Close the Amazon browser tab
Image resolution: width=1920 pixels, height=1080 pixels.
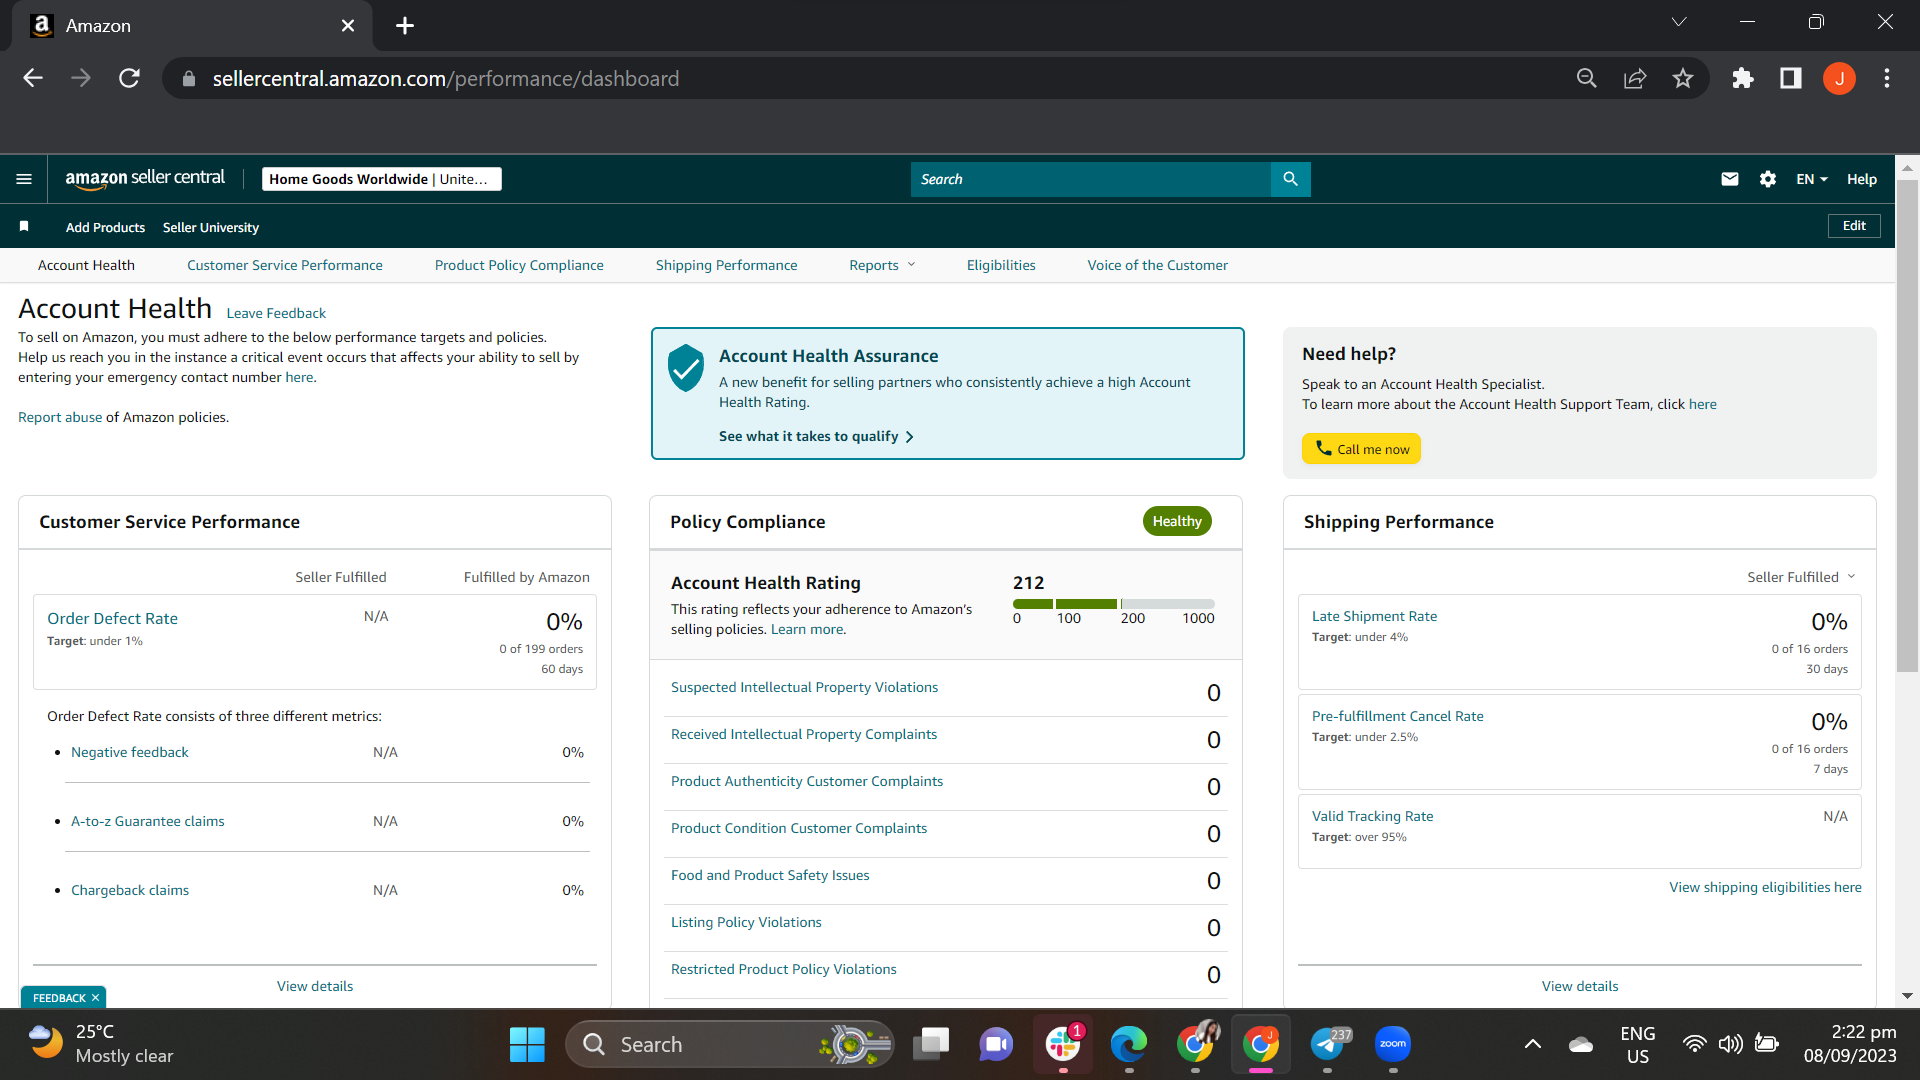click(348, 26)
